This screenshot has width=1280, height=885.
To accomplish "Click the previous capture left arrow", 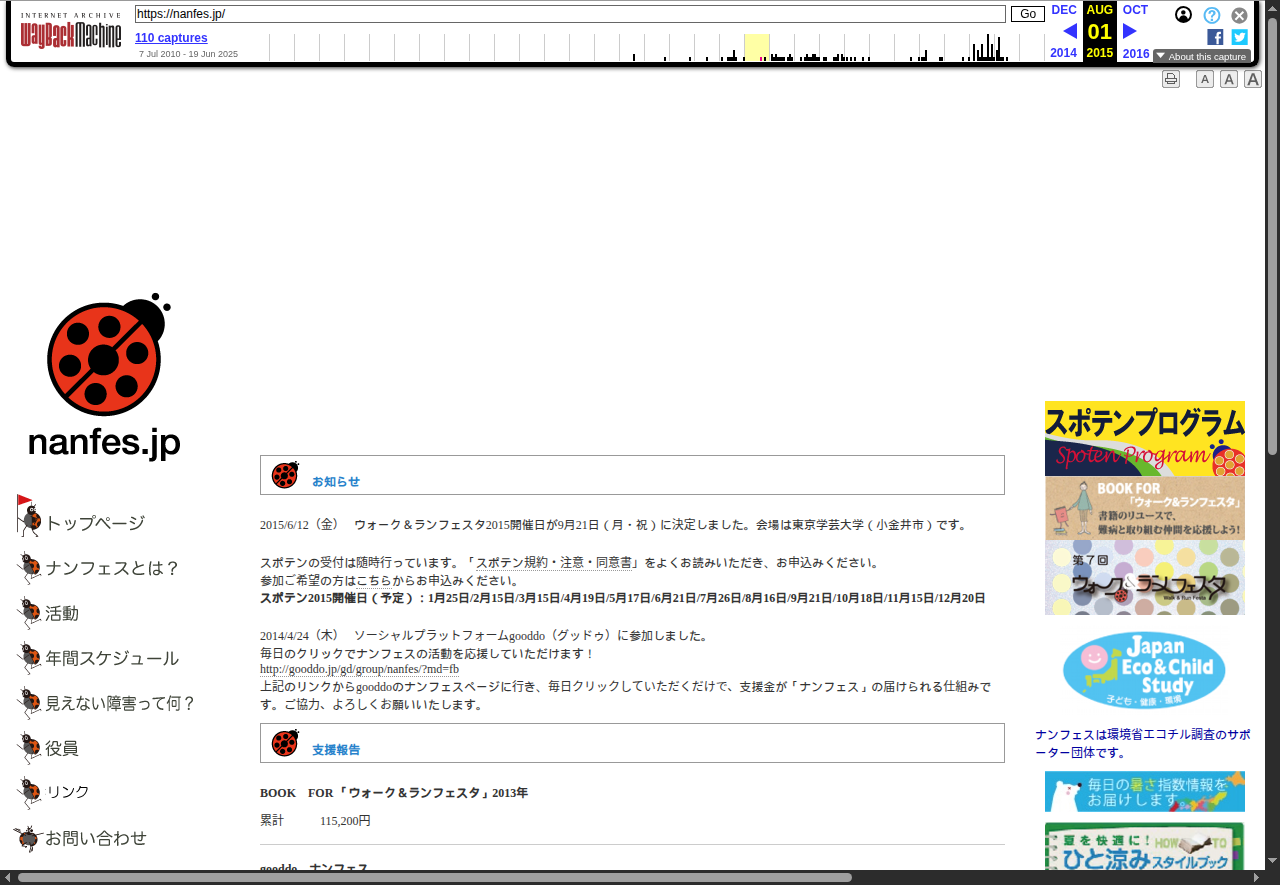I will [x=1070, y=31].
